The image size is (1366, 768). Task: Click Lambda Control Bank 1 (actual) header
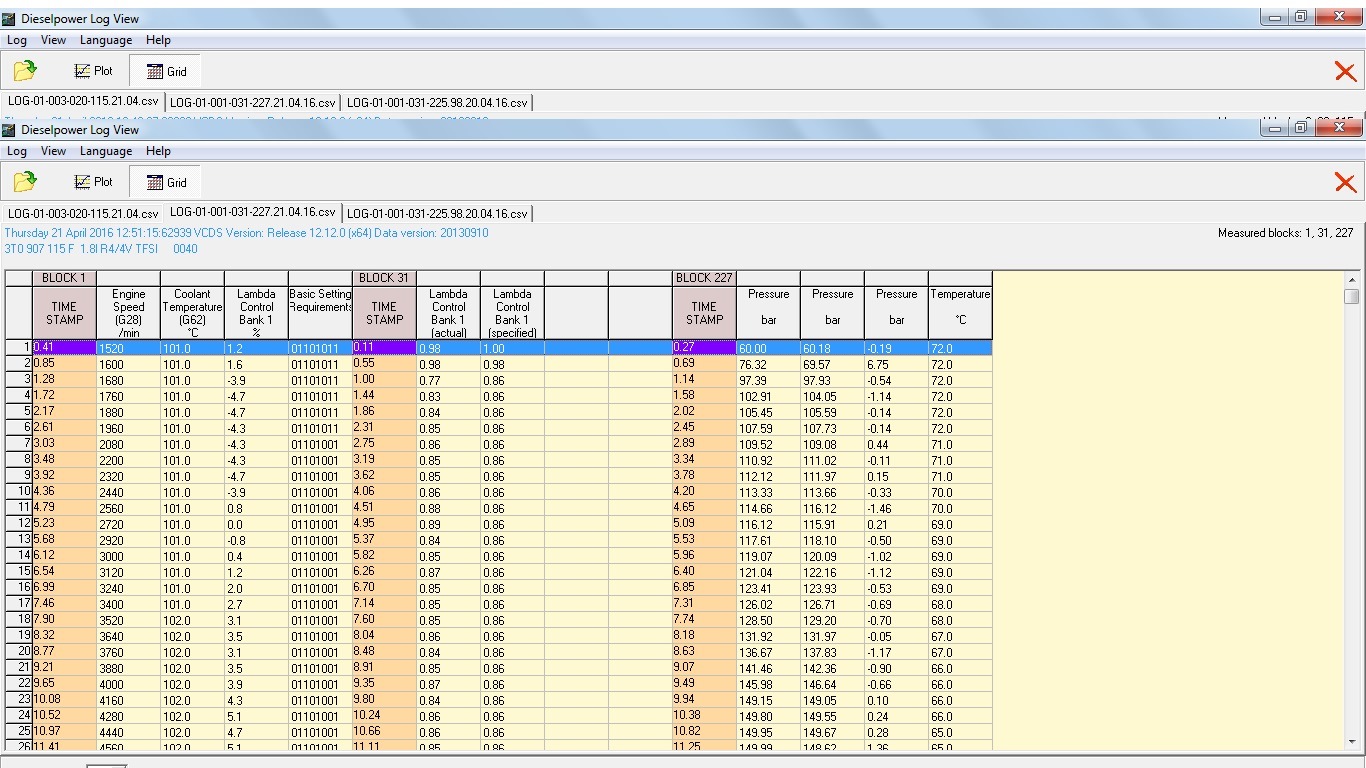click(448, 312)
